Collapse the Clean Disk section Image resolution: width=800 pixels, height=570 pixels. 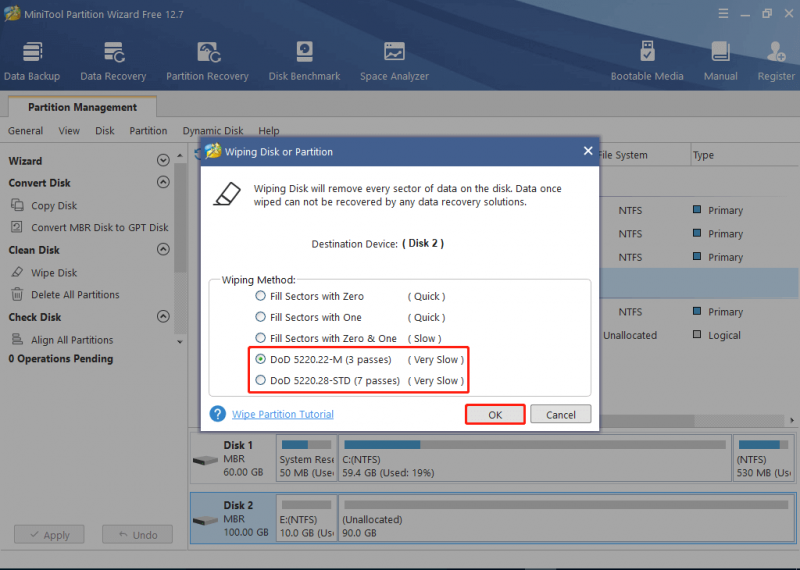163,250
